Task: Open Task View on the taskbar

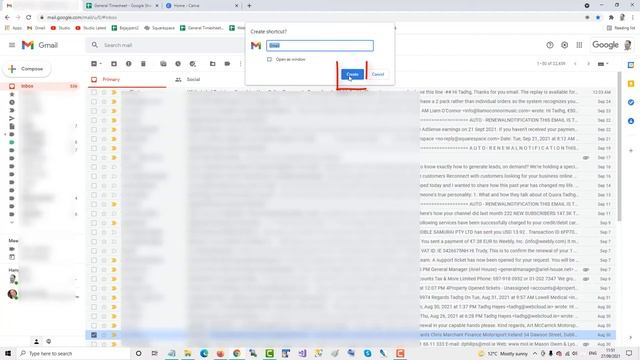Action: click(155, 353)
